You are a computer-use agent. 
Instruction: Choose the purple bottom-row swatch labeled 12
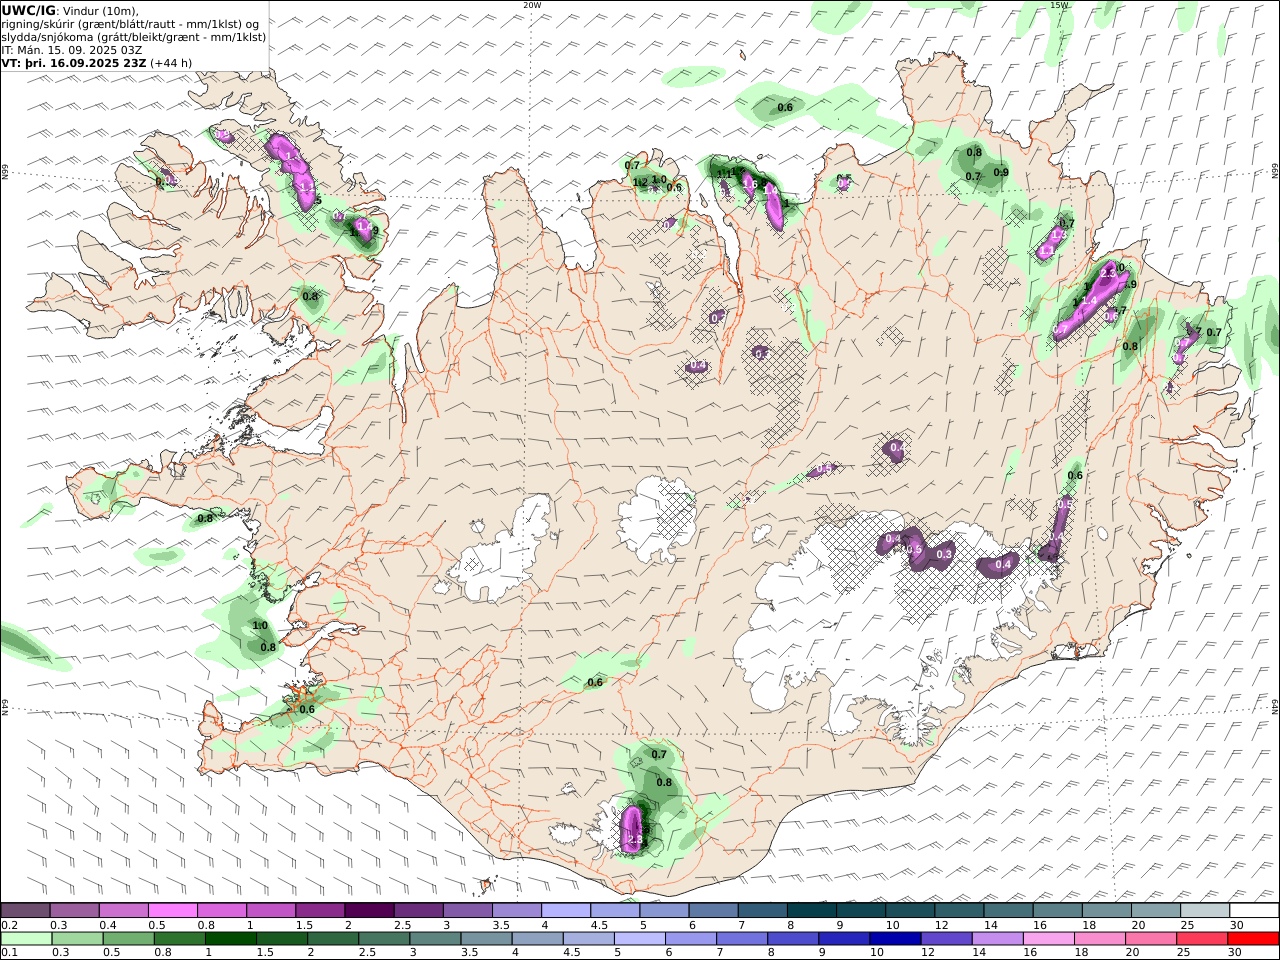click(x=945, y=939)
